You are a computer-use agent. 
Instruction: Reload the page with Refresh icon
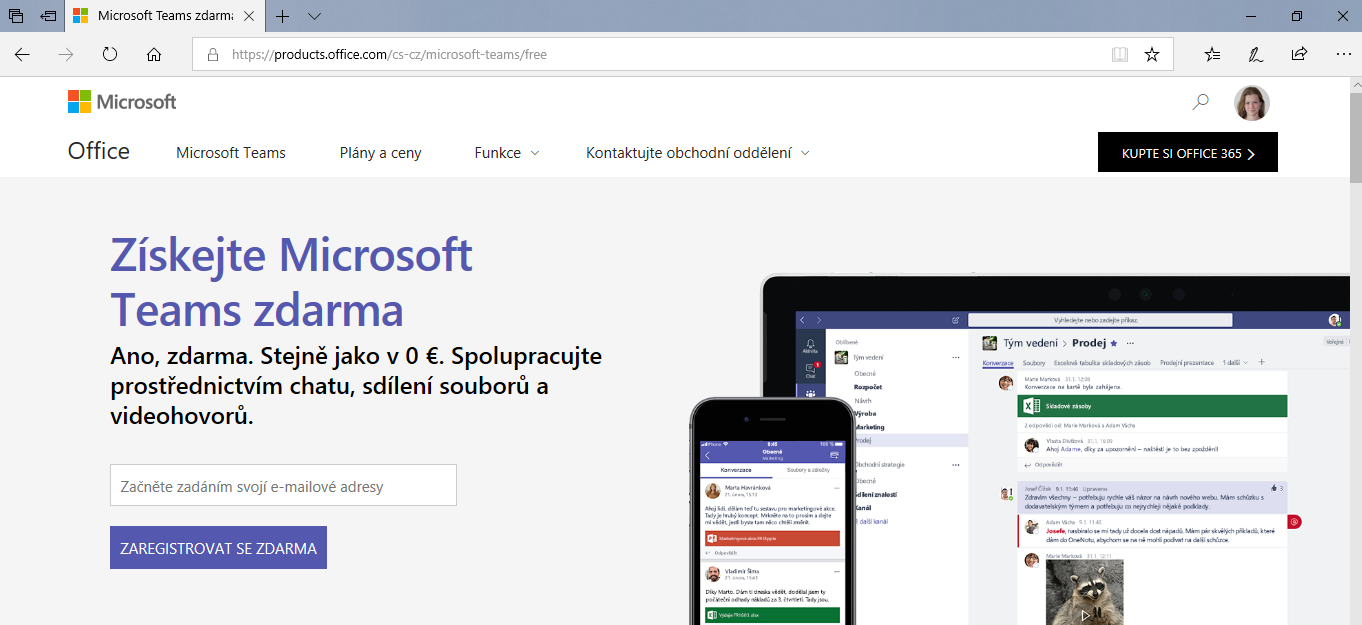[x=110, y=54]
